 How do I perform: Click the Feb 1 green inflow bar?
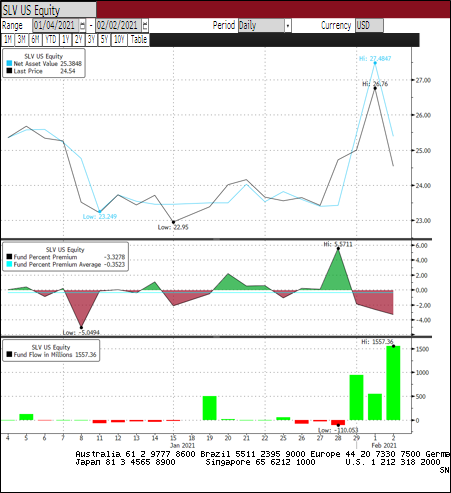[375, 407]
